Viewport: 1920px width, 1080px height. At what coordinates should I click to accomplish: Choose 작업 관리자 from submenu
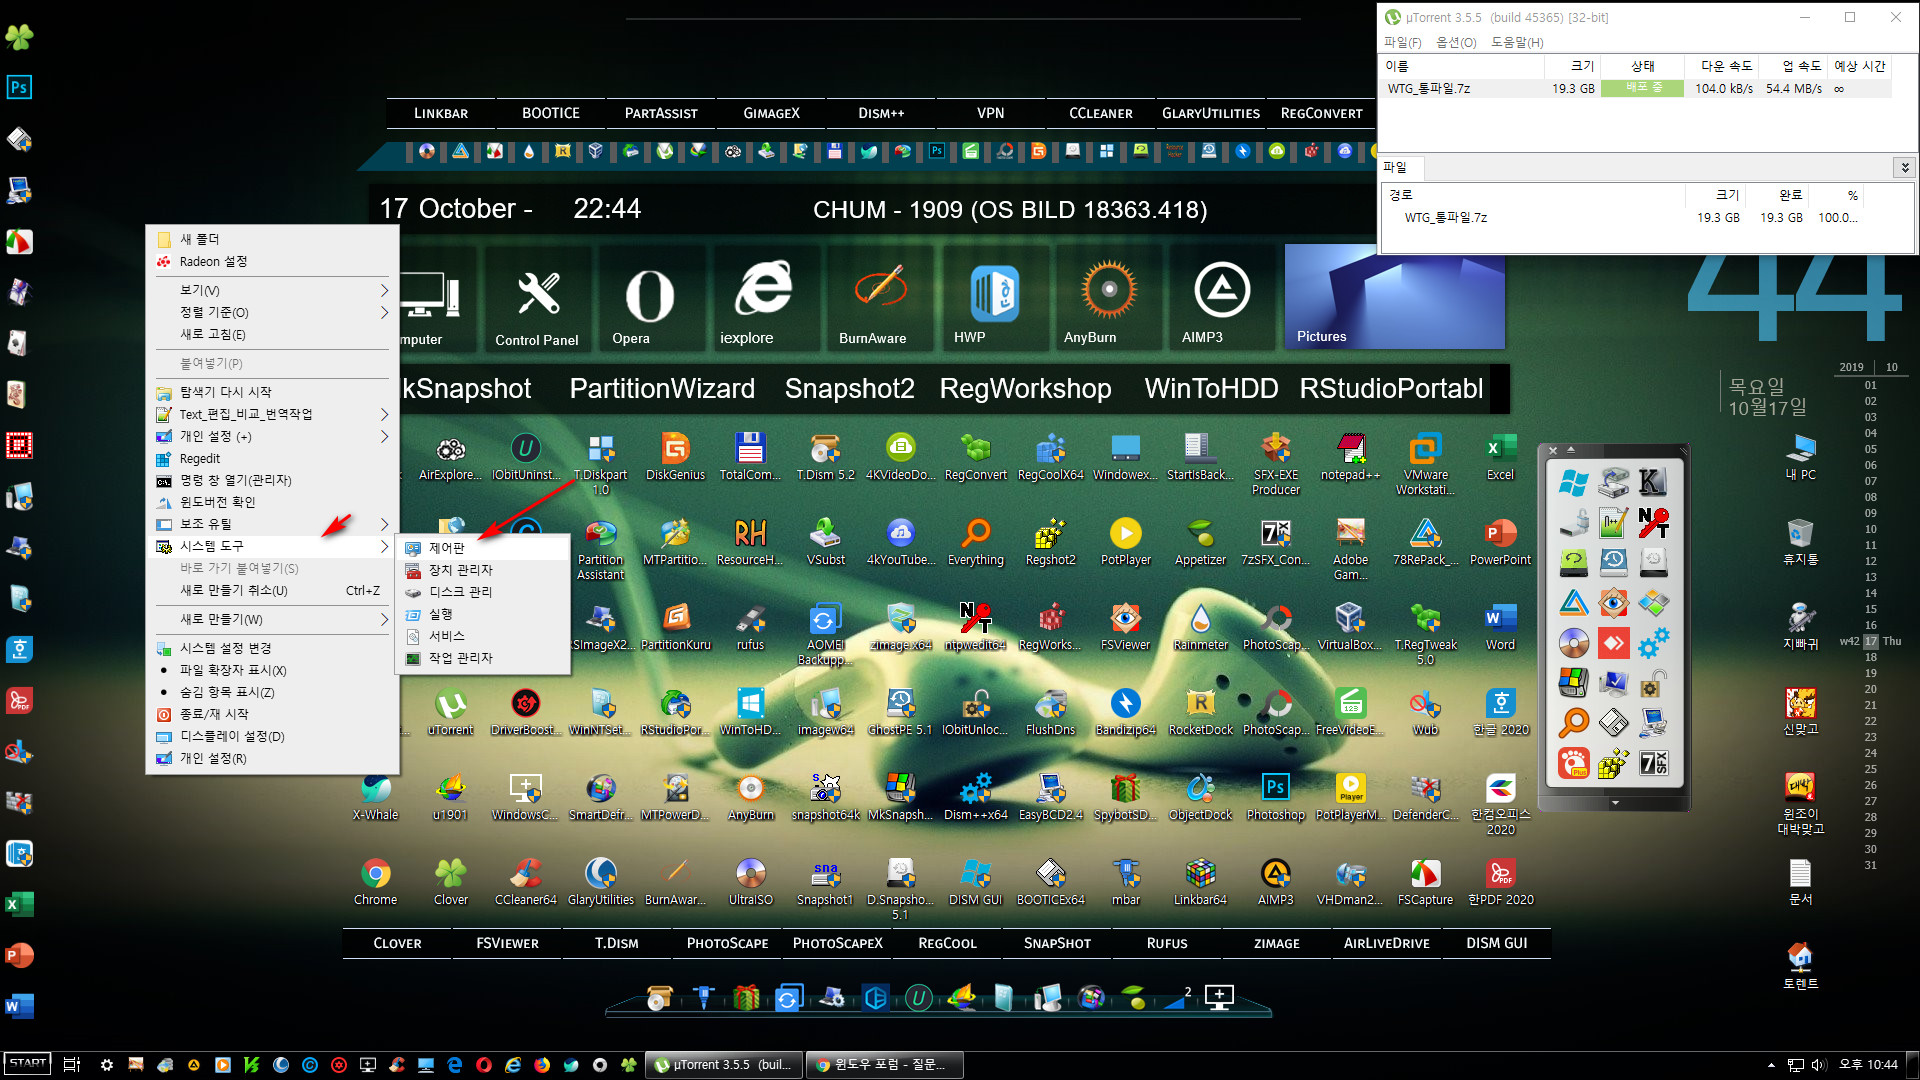(x=483, y=658)
